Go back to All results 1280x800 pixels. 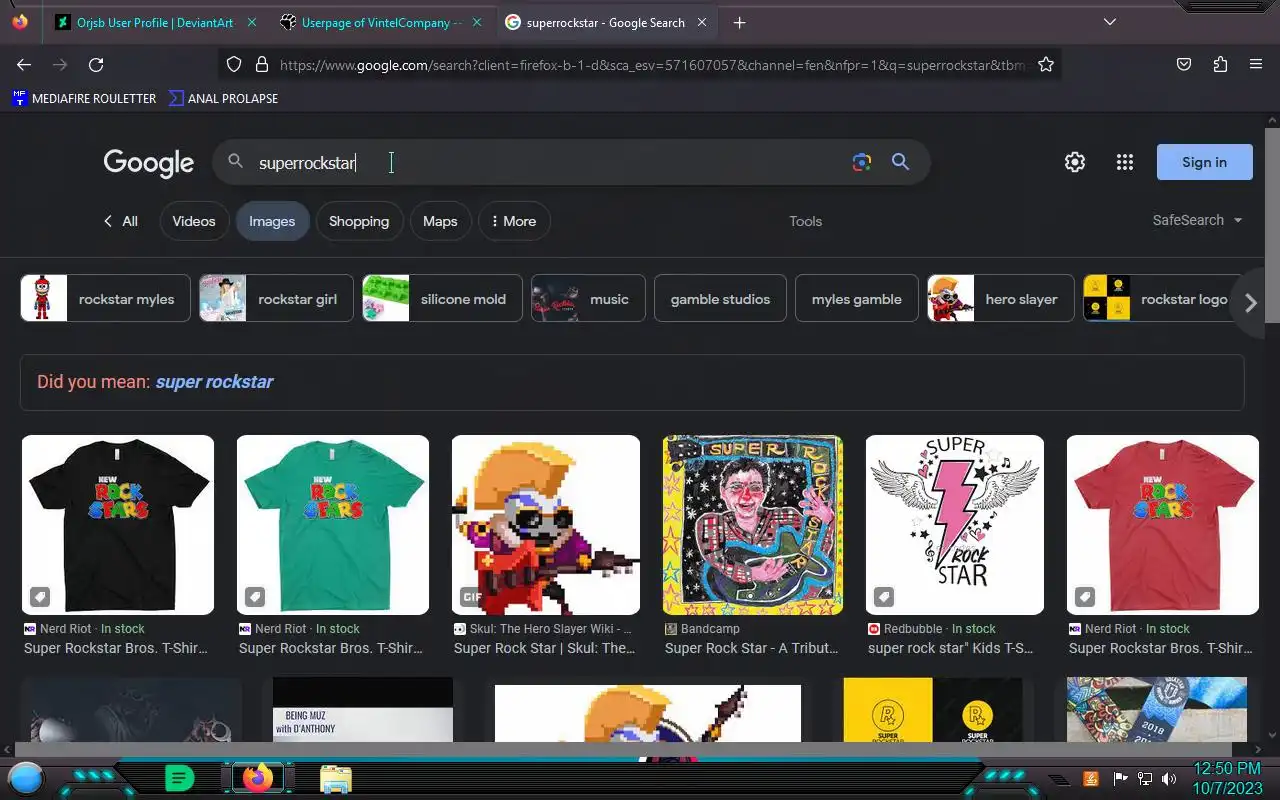pyautogui.click(x=121, y=221)
